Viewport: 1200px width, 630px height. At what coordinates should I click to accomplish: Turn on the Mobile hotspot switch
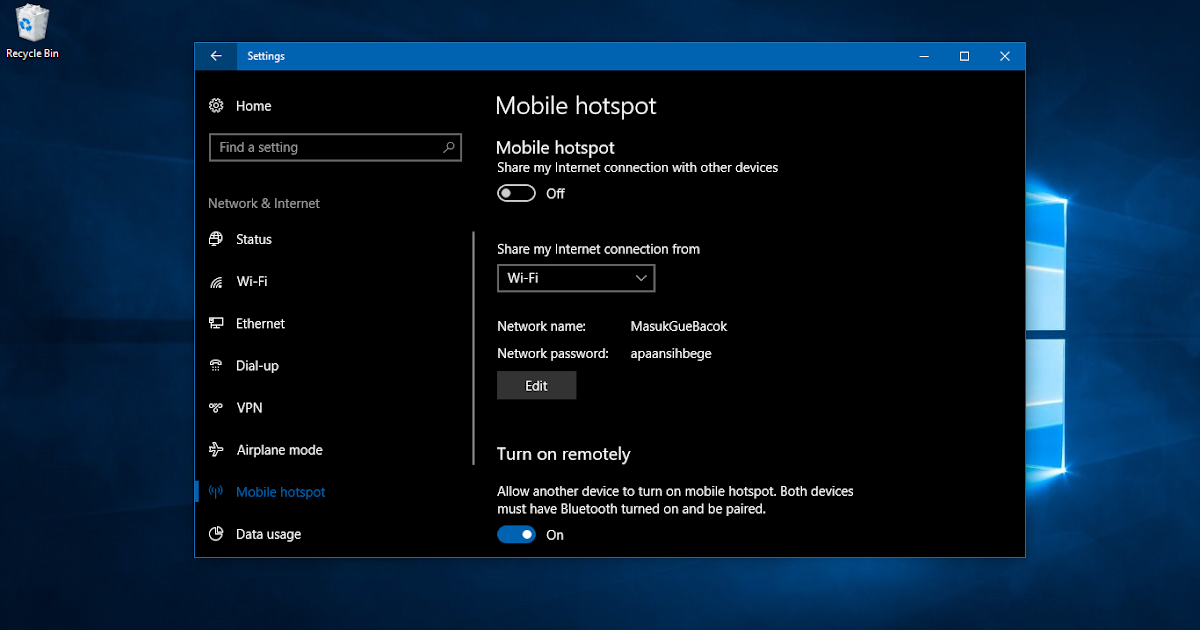tap(516, 194)
